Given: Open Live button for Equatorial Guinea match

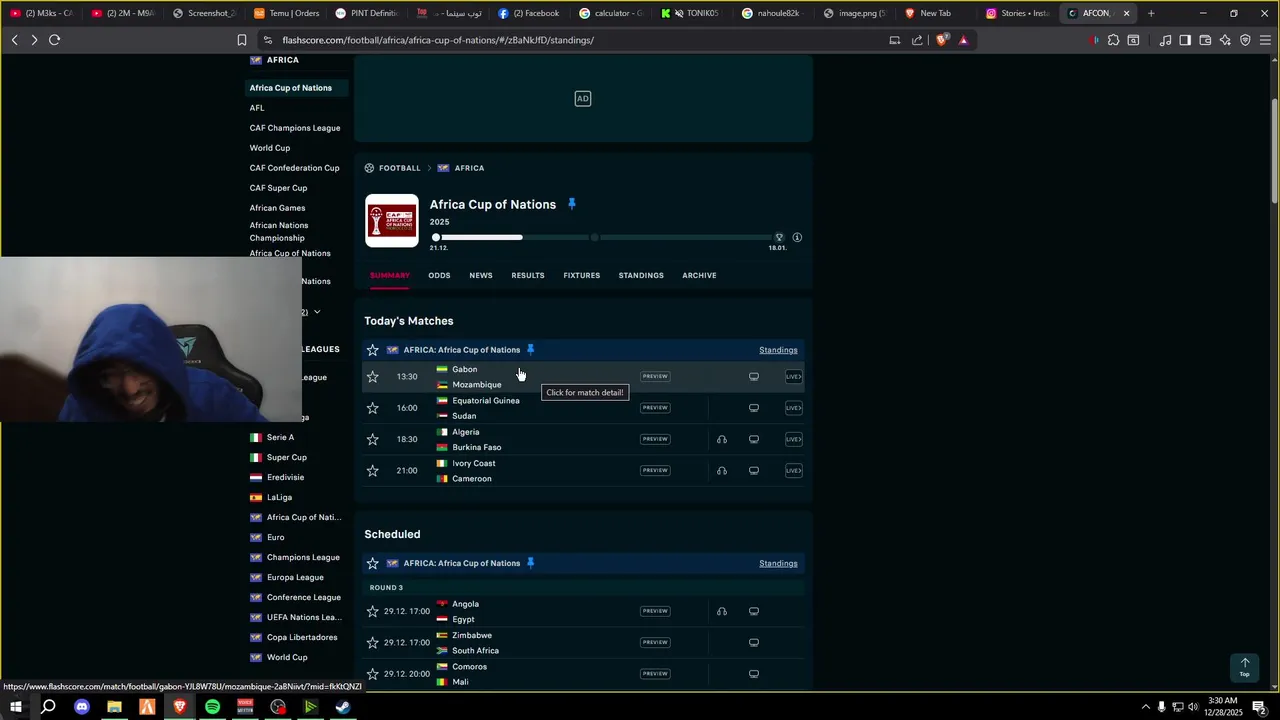Looking at the screenshot, I should [793, 408].
